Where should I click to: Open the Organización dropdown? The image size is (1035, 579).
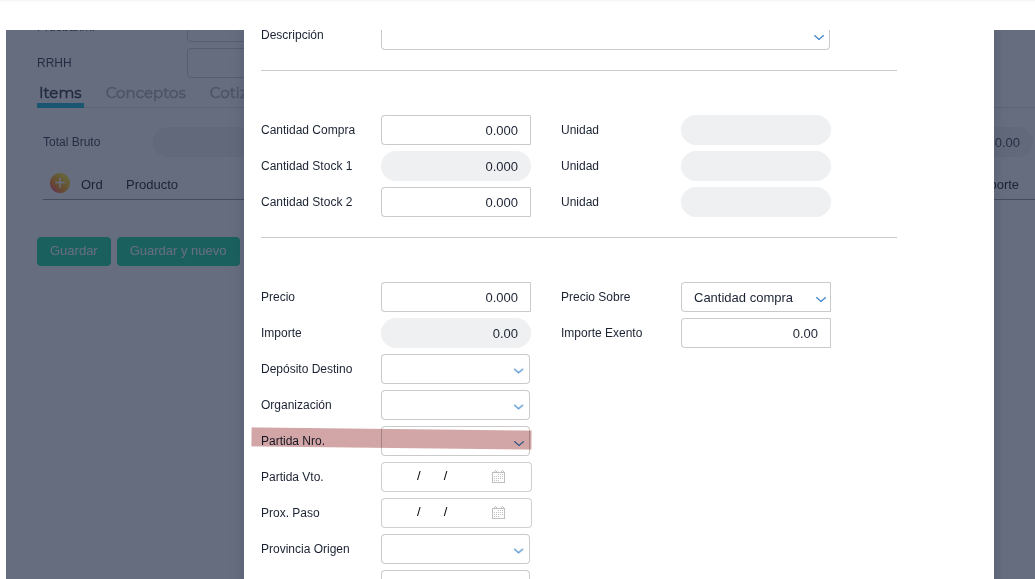click(x=518, y=406)
